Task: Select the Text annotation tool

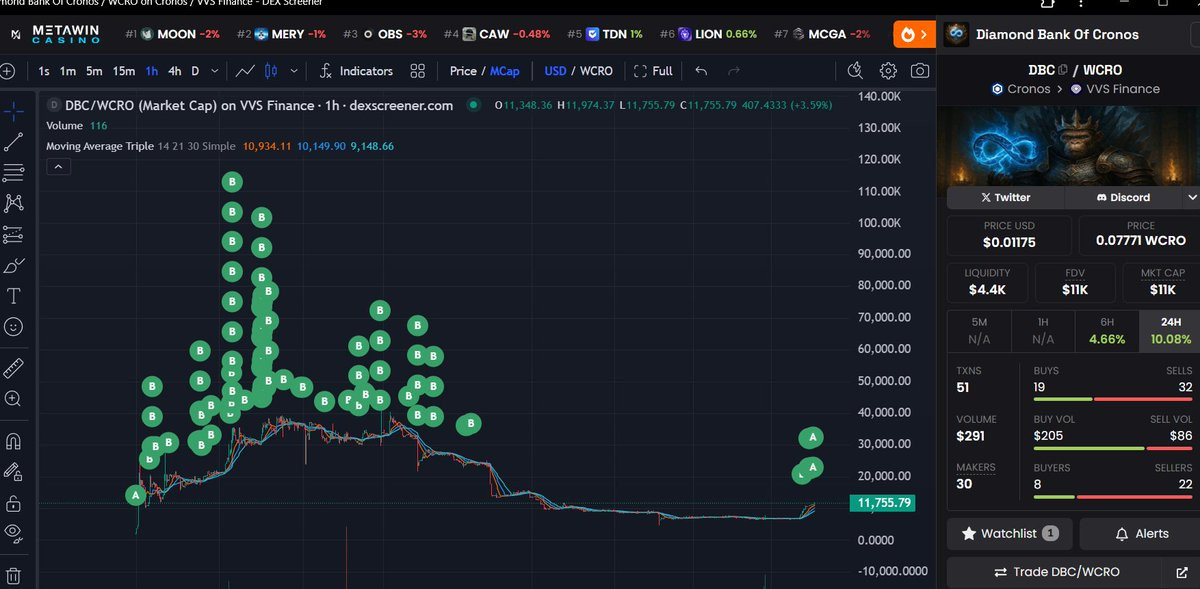Action: pyautogui.click(x=14, y=296)
